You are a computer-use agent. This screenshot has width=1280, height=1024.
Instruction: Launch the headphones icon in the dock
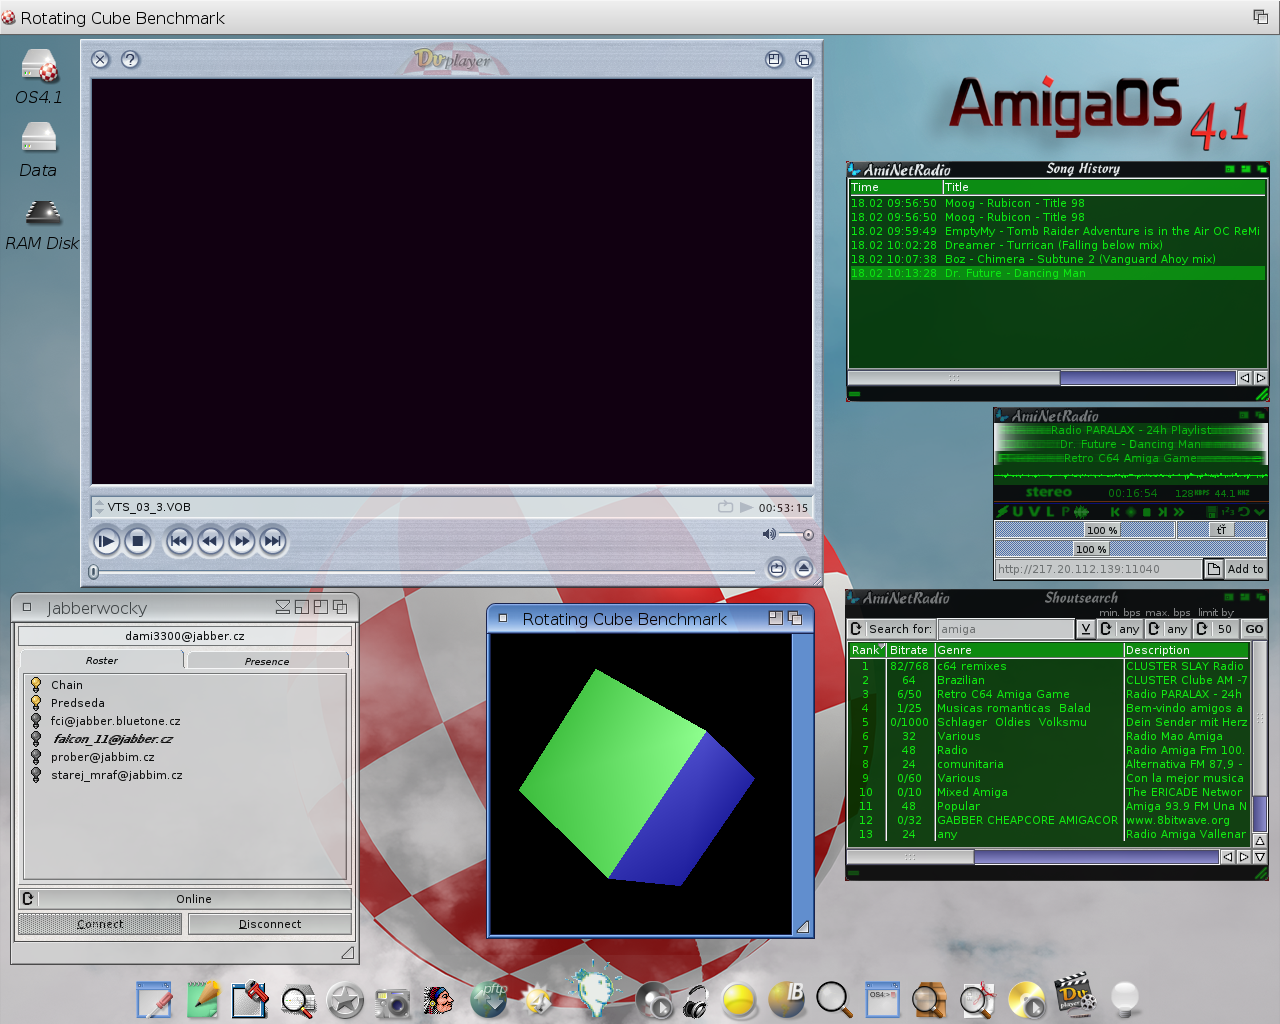pyautogui.click(x=696, y=1001)
